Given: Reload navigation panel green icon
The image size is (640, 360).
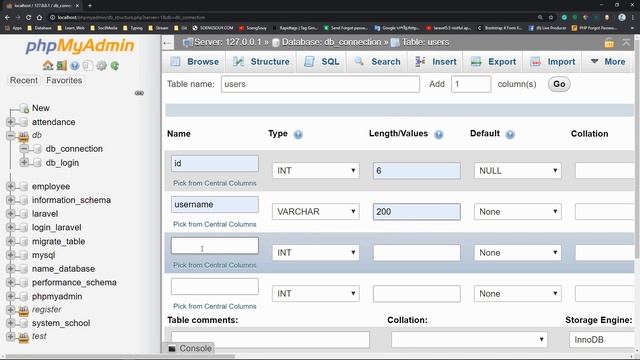Looking at the screenshot, I should (x=115, y=65).
